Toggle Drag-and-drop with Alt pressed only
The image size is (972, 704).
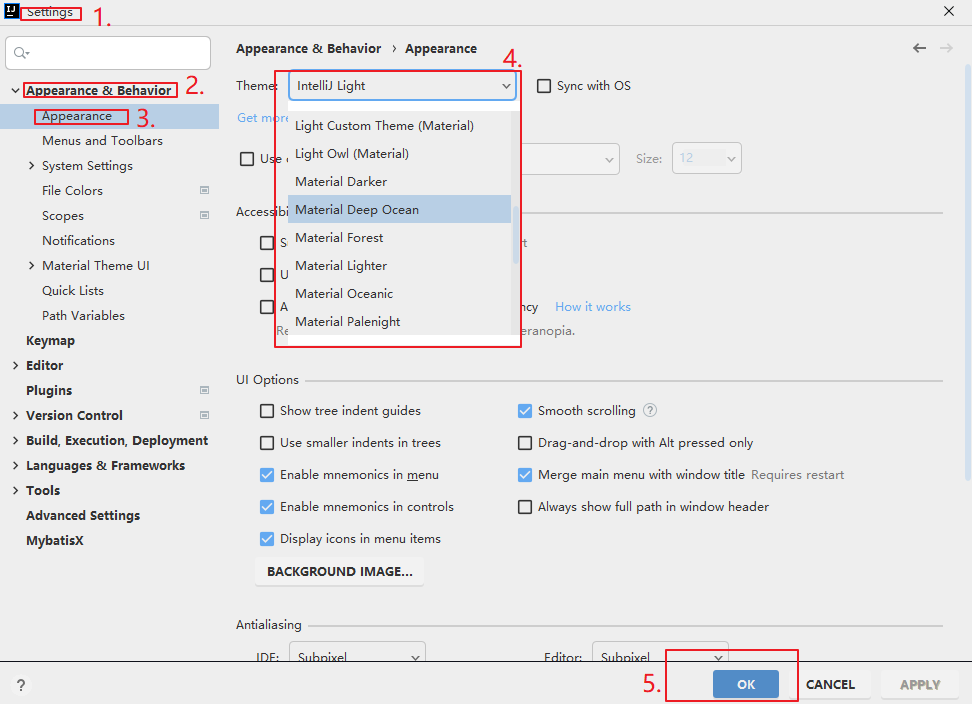pos(524,443)
